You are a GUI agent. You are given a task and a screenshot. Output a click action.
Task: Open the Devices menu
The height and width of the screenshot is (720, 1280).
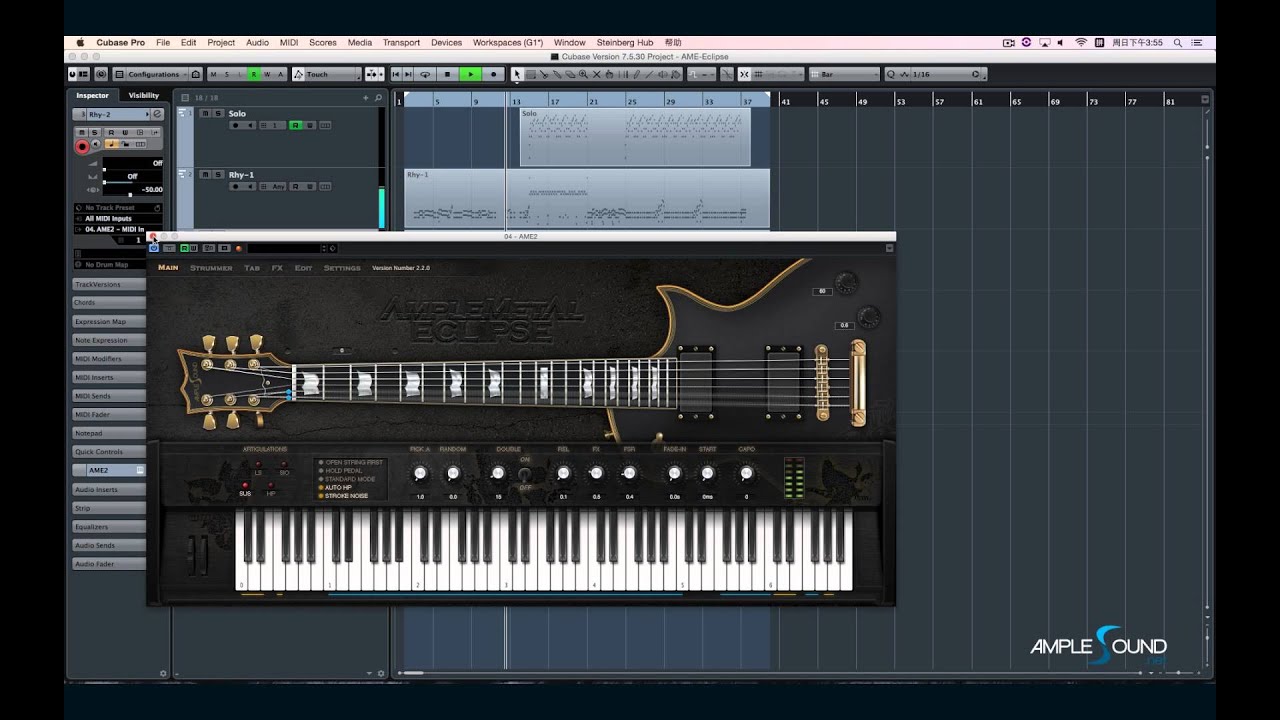pos(446,42)
